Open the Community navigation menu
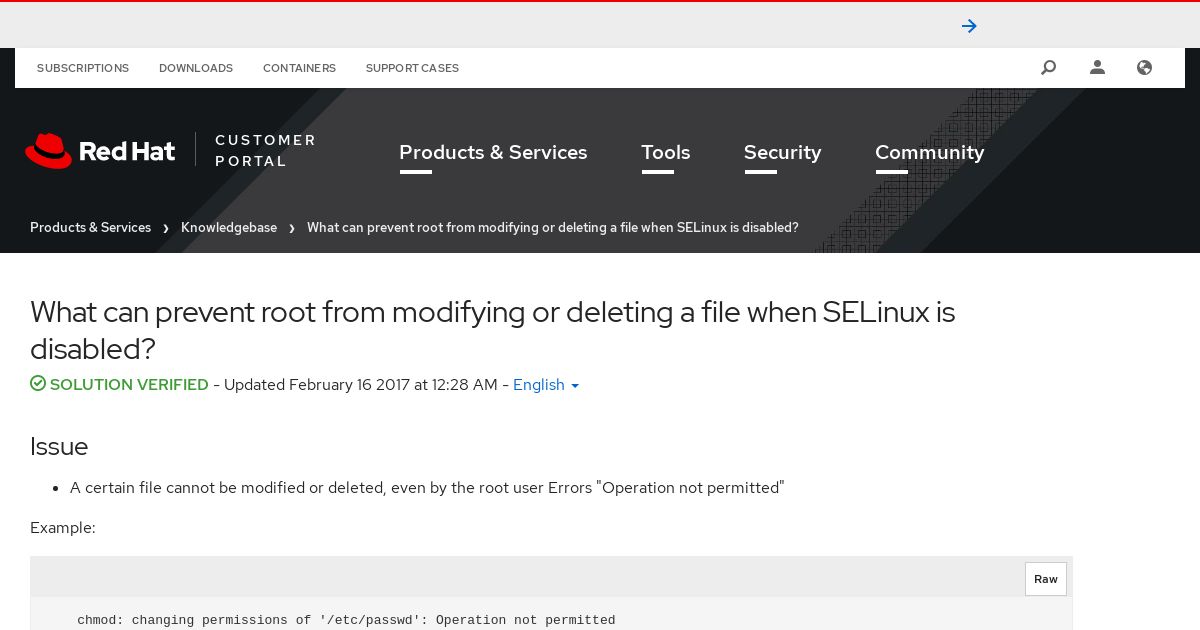 click(930, 153)
